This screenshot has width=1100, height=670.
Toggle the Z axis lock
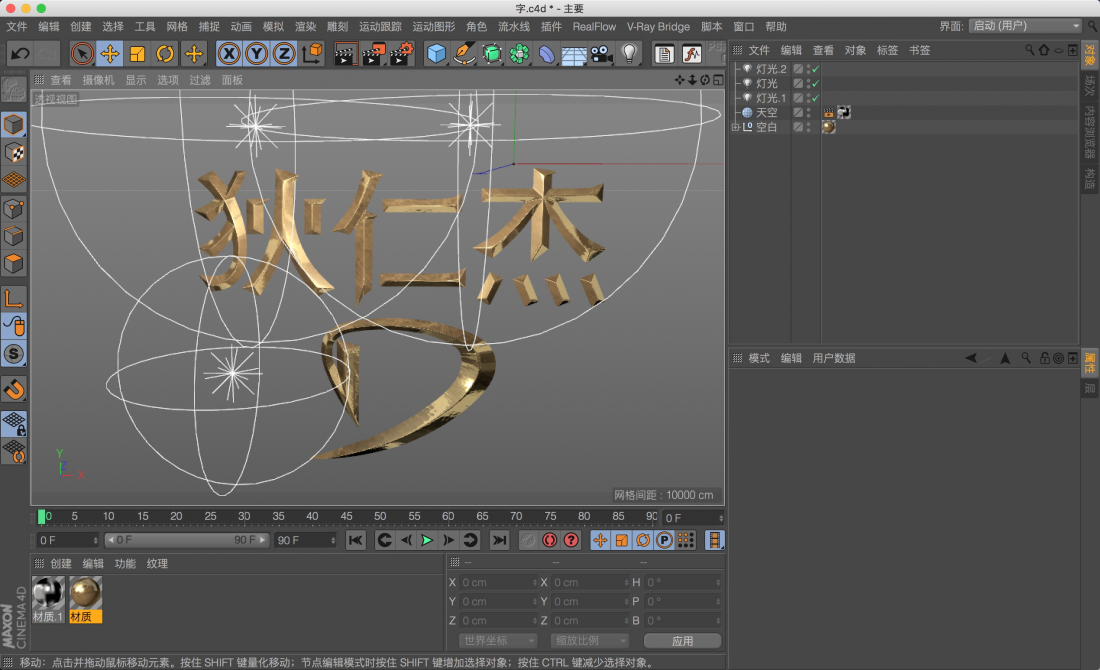[284, 54]
